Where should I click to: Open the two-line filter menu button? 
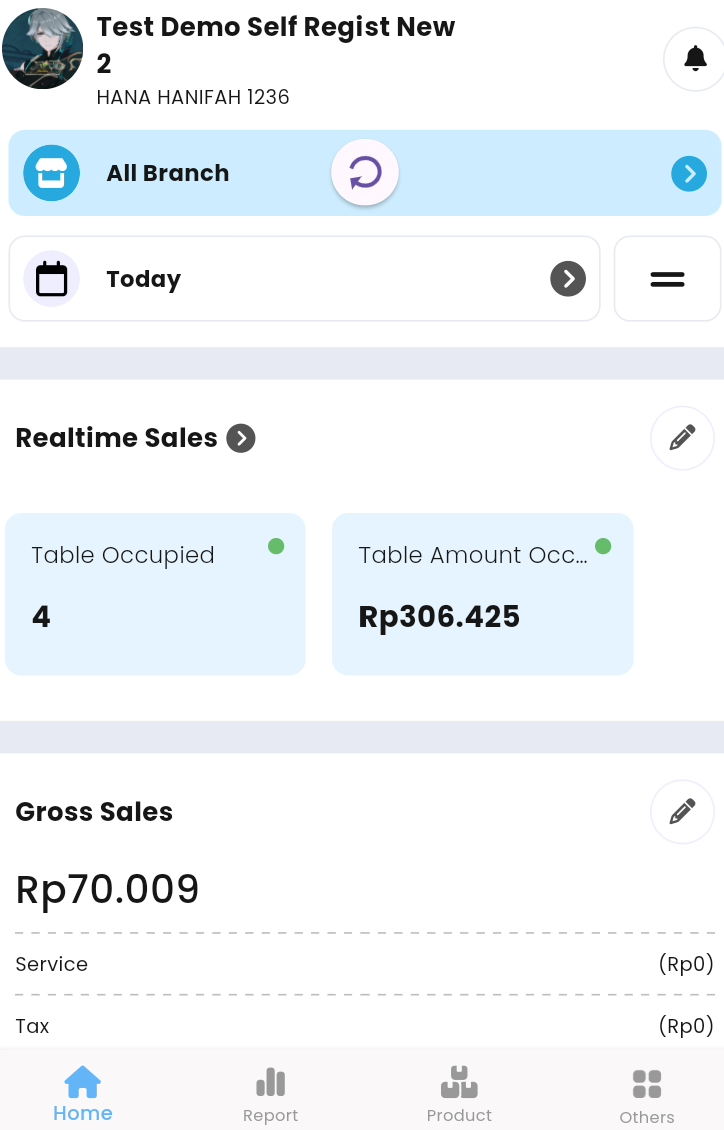pos(667,279)
